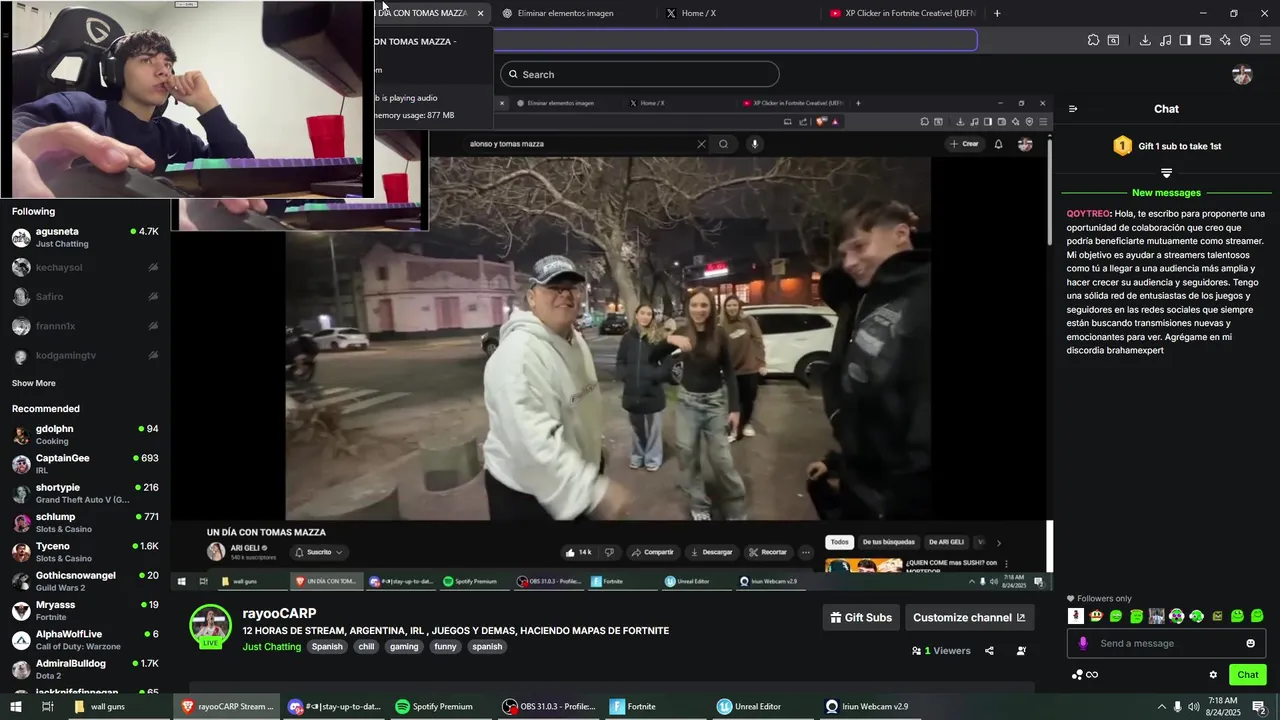This screenshot has width=1280, height=720.
Task: Open chat settings gear icon
Action: [x=1213, y=675]
